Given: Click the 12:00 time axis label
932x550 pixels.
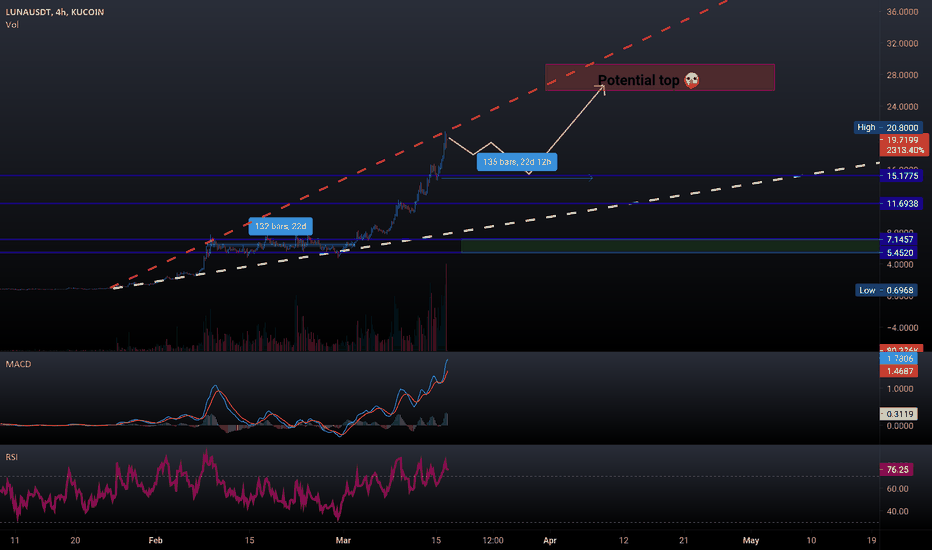Looking at the screenshot, I should (493, 540).
